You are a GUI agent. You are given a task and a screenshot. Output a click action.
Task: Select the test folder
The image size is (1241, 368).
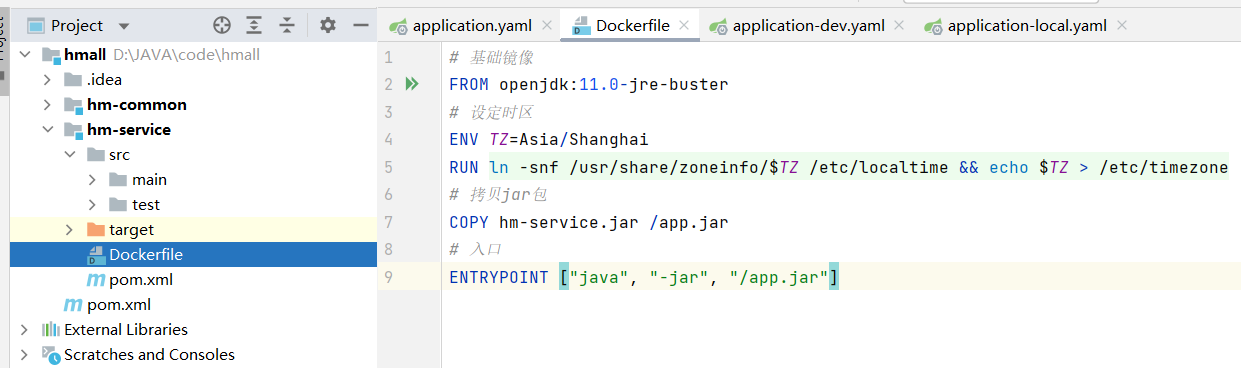click(146, 205)
